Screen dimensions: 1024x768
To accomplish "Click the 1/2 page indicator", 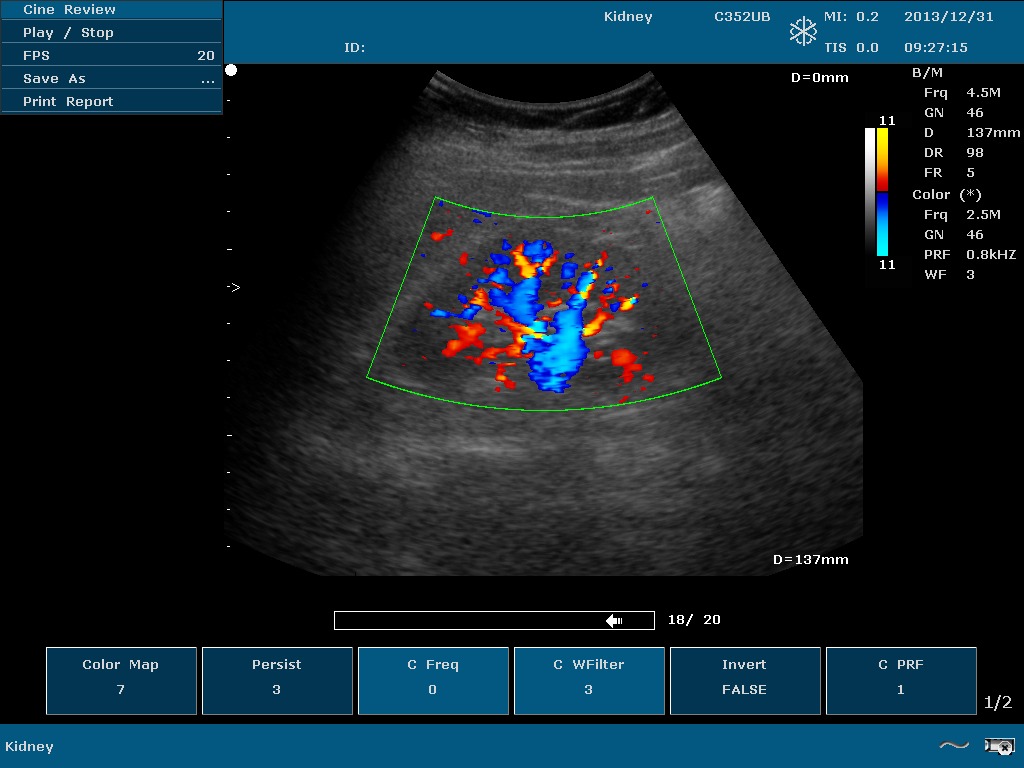I will pos(998,703).
